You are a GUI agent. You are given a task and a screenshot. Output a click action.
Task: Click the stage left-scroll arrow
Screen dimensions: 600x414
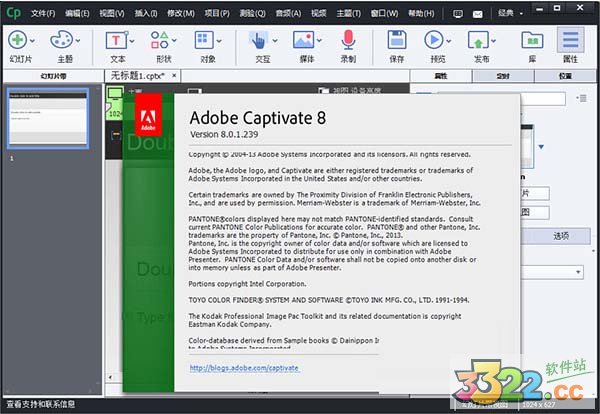(110, 377)
